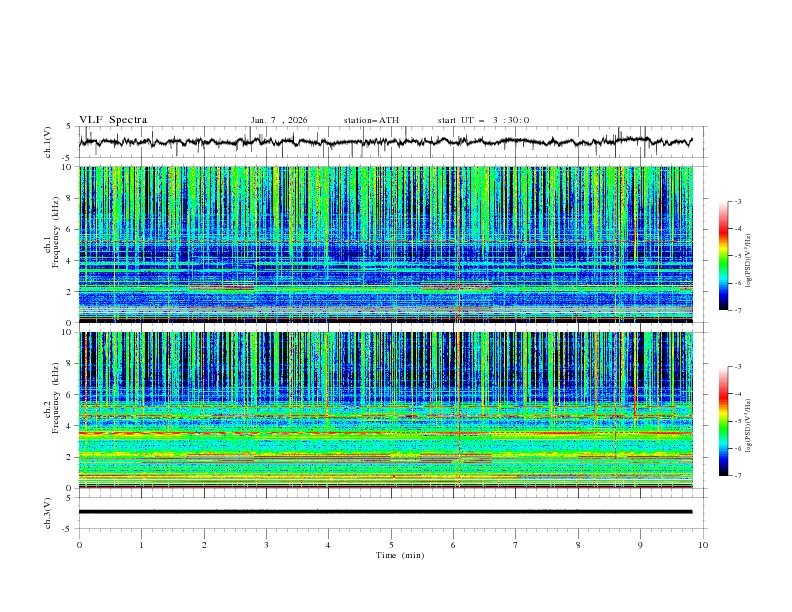The height and width of the screenshot is (612, 792).
Task: Click the 8 minute tick label on time axis
Action: coord(578,545)
